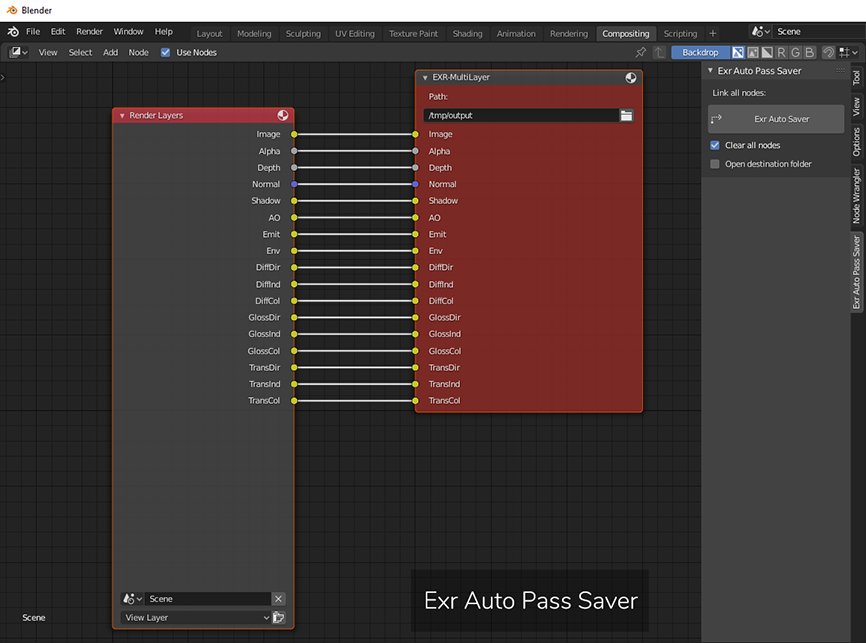Viewport: 866px width, 643px height.
Task: Open the Render menu
Action: coord(89,31)
